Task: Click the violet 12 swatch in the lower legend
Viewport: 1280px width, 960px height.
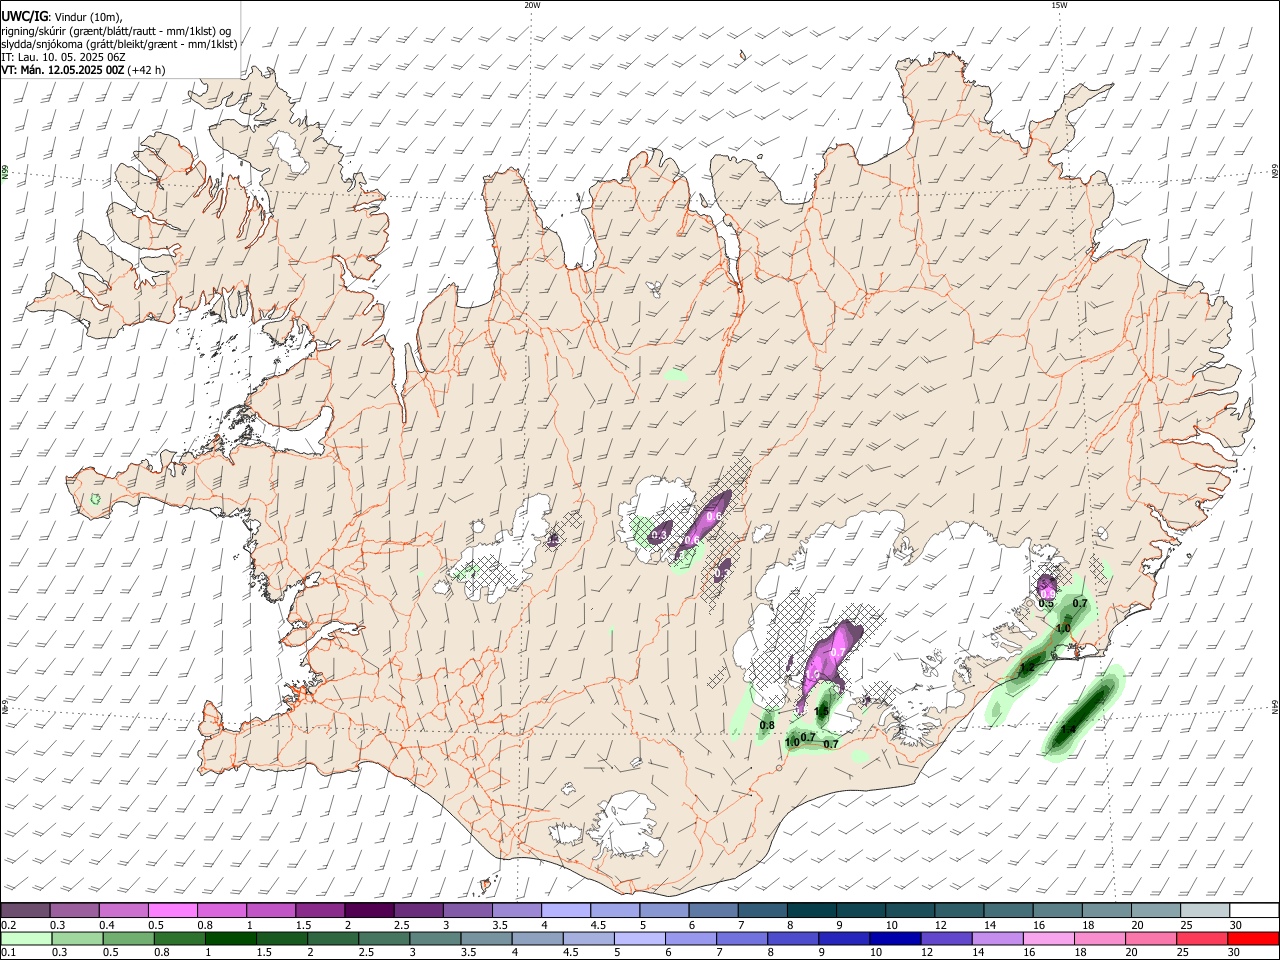Action: [x=947, y=938]
